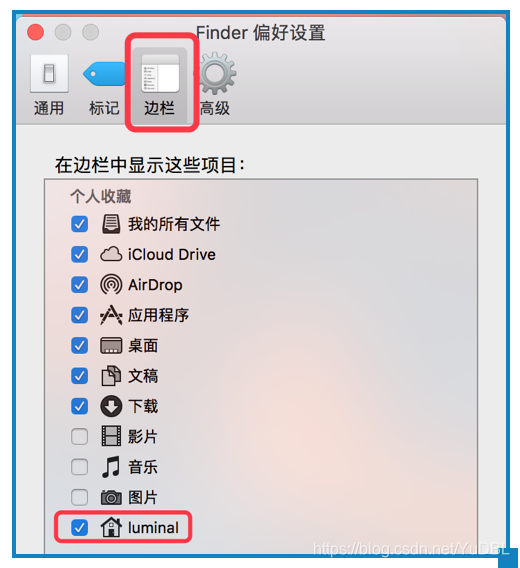The width and height of the screenshot is (520, 568).
Task: Open the 高级 advanced gear tab
Action: click(216, 85)
